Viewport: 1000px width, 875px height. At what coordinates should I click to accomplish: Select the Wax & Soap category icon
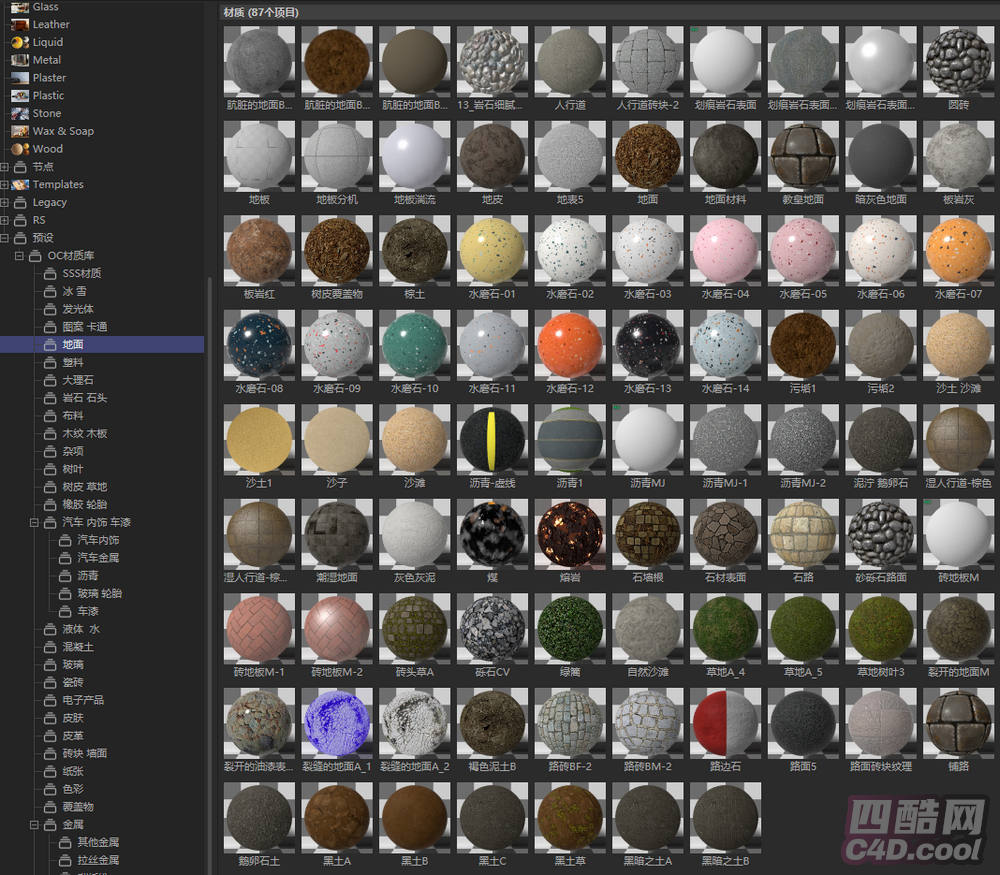tap(20, 131)
